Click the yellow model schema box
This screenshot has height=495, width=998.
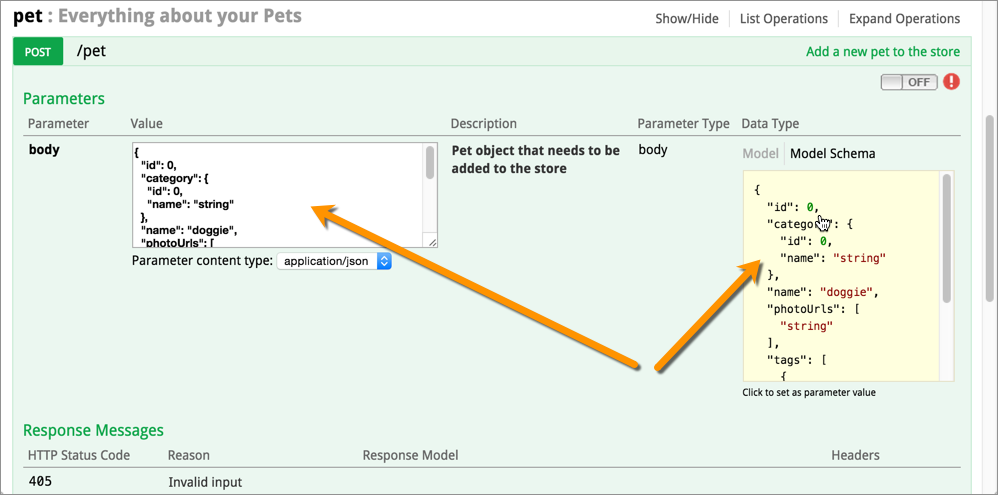tap(840, 280)
